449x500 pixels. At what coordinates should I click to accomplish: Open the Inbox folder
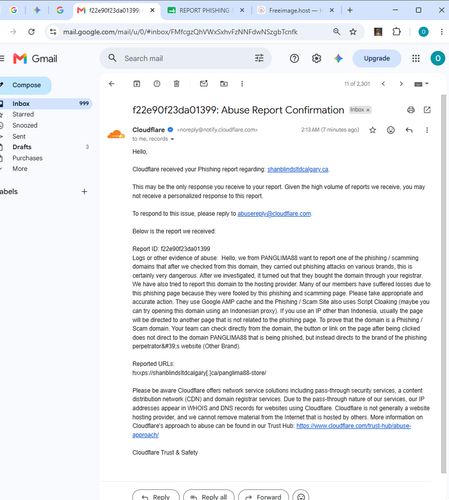[45, 103]
